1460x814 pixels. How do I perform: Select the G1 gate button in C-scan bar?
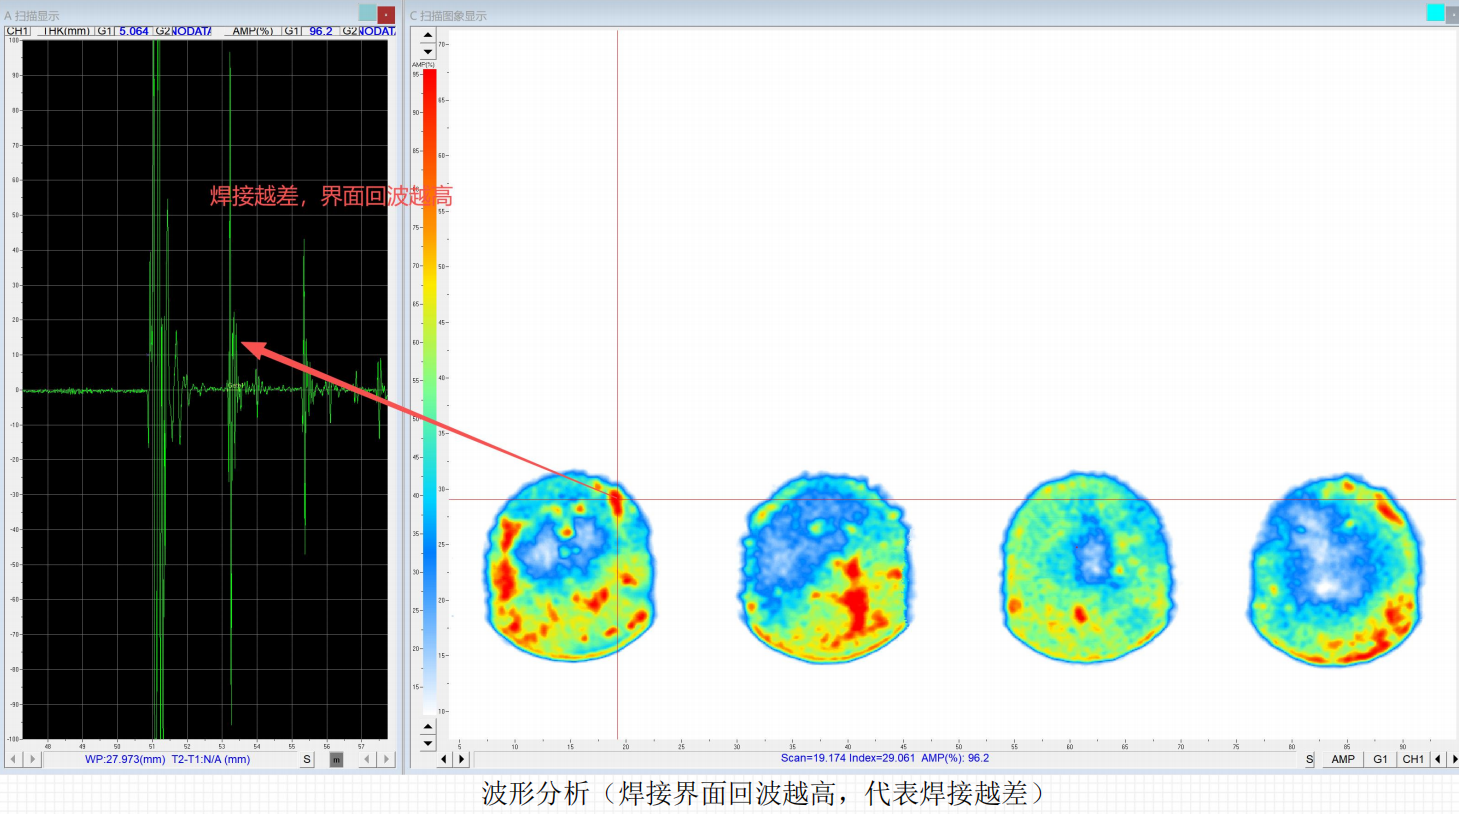coord(1380,760)
